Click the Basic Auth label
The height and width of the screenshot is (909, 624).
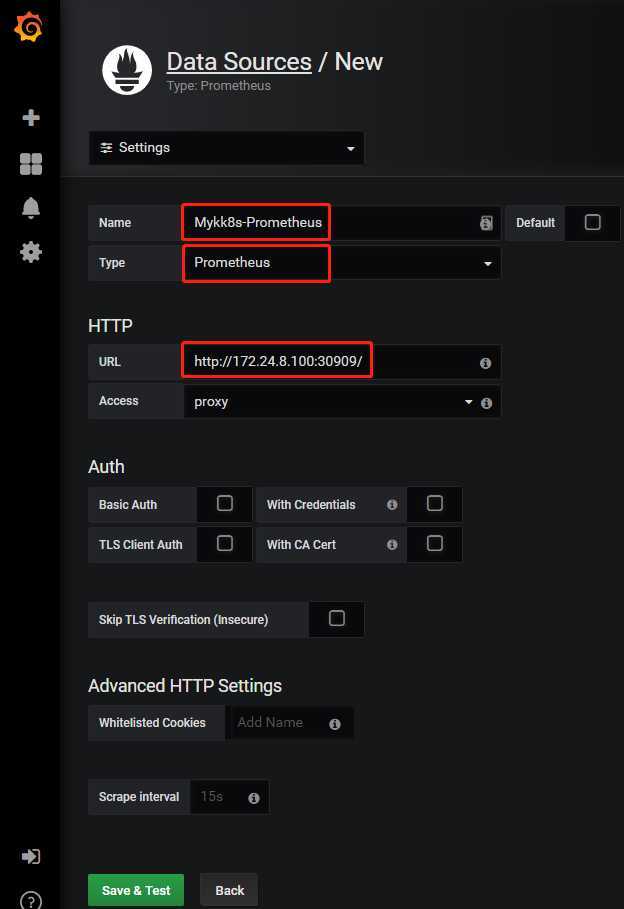(x=128, y=505)
